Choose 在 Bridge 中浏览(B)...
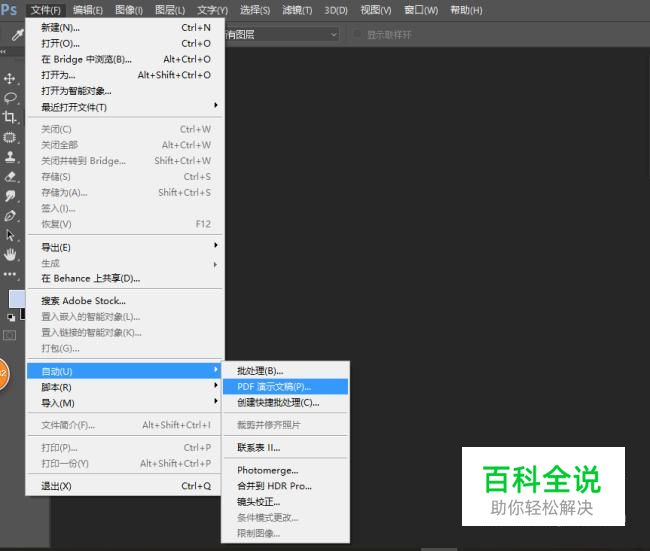 tap(124, 59)
